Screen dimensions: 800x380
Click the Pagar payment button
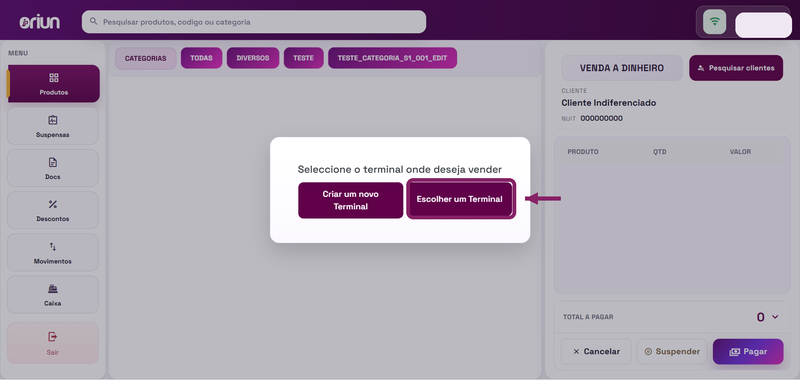pos(748,351)
